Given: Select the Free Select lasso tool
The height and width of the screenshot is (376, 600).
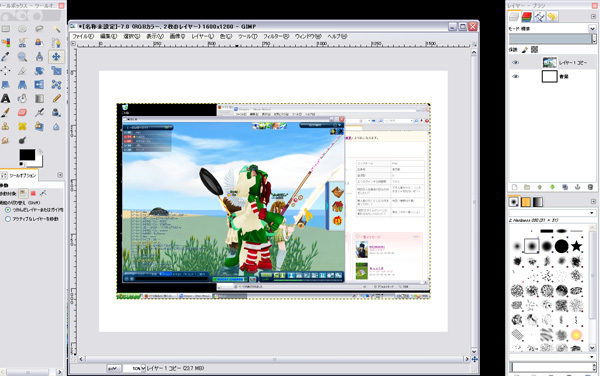Looking at the screenshot, I should click(x=39, y=29).
